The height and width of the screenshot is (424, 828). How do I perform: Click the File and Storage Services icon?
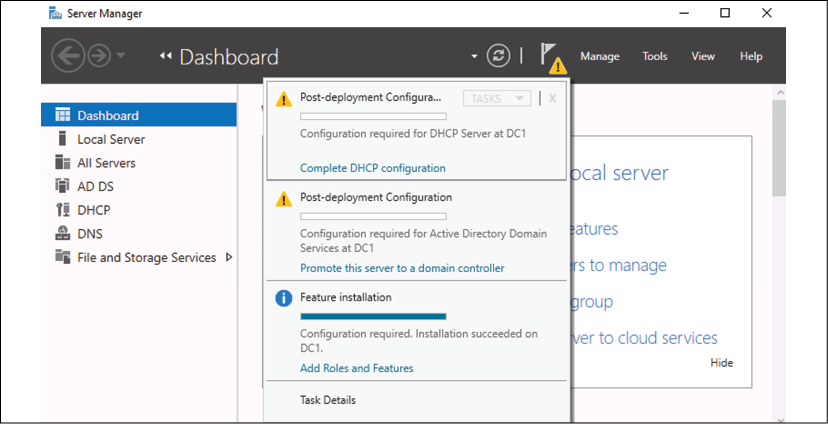pos(62,257)
